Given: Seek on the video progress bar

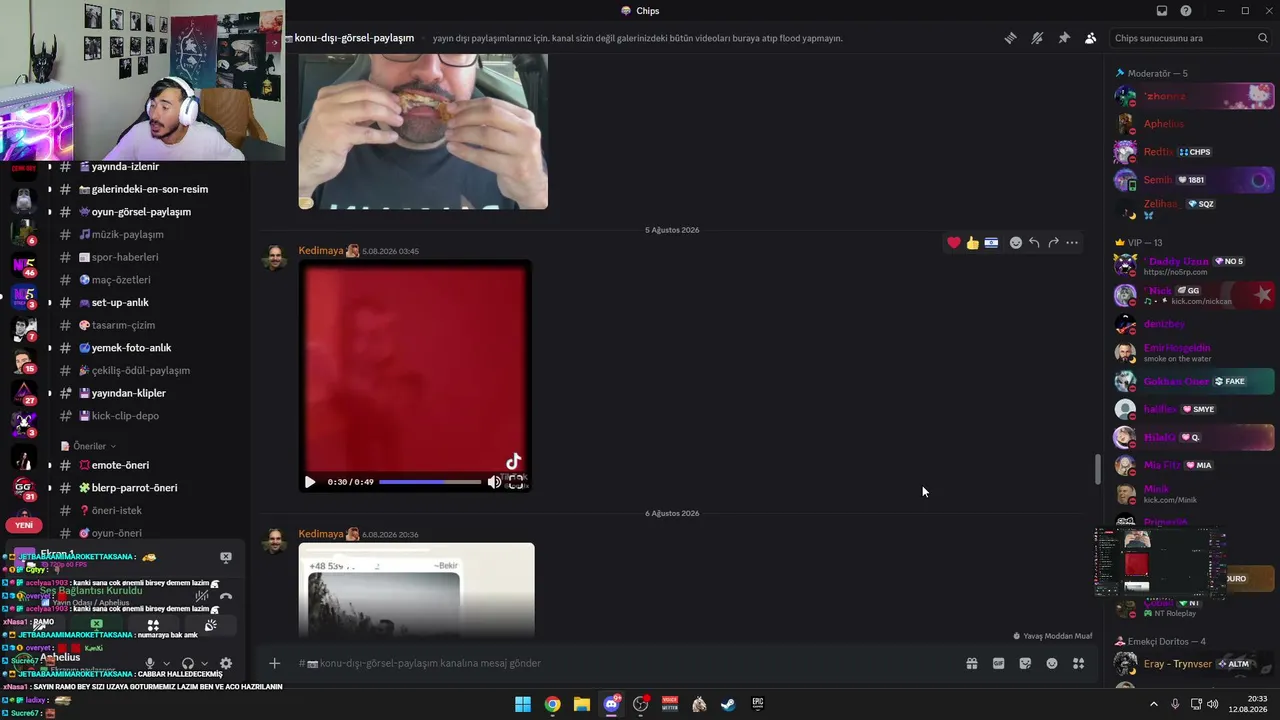Looking at the screenshot, I should coord(430,482).
